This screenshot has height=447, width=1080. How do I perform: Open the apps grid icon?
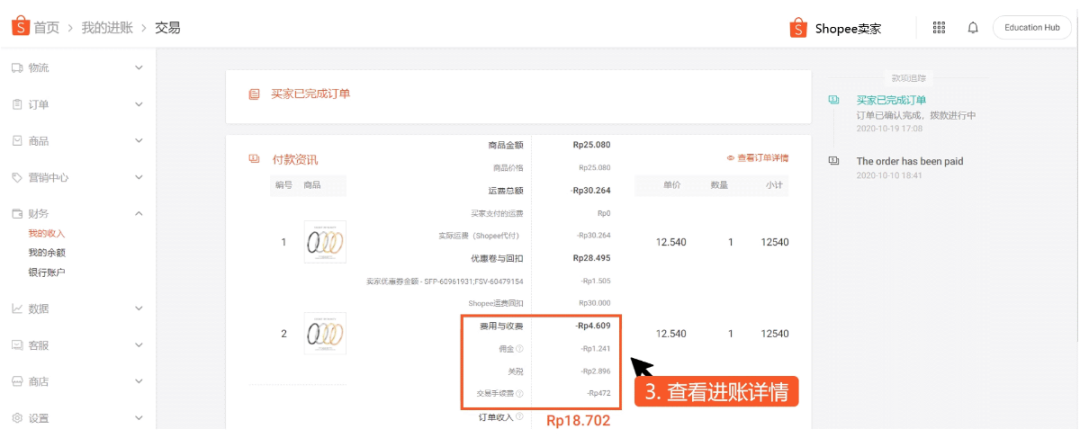tap(939, 28)
